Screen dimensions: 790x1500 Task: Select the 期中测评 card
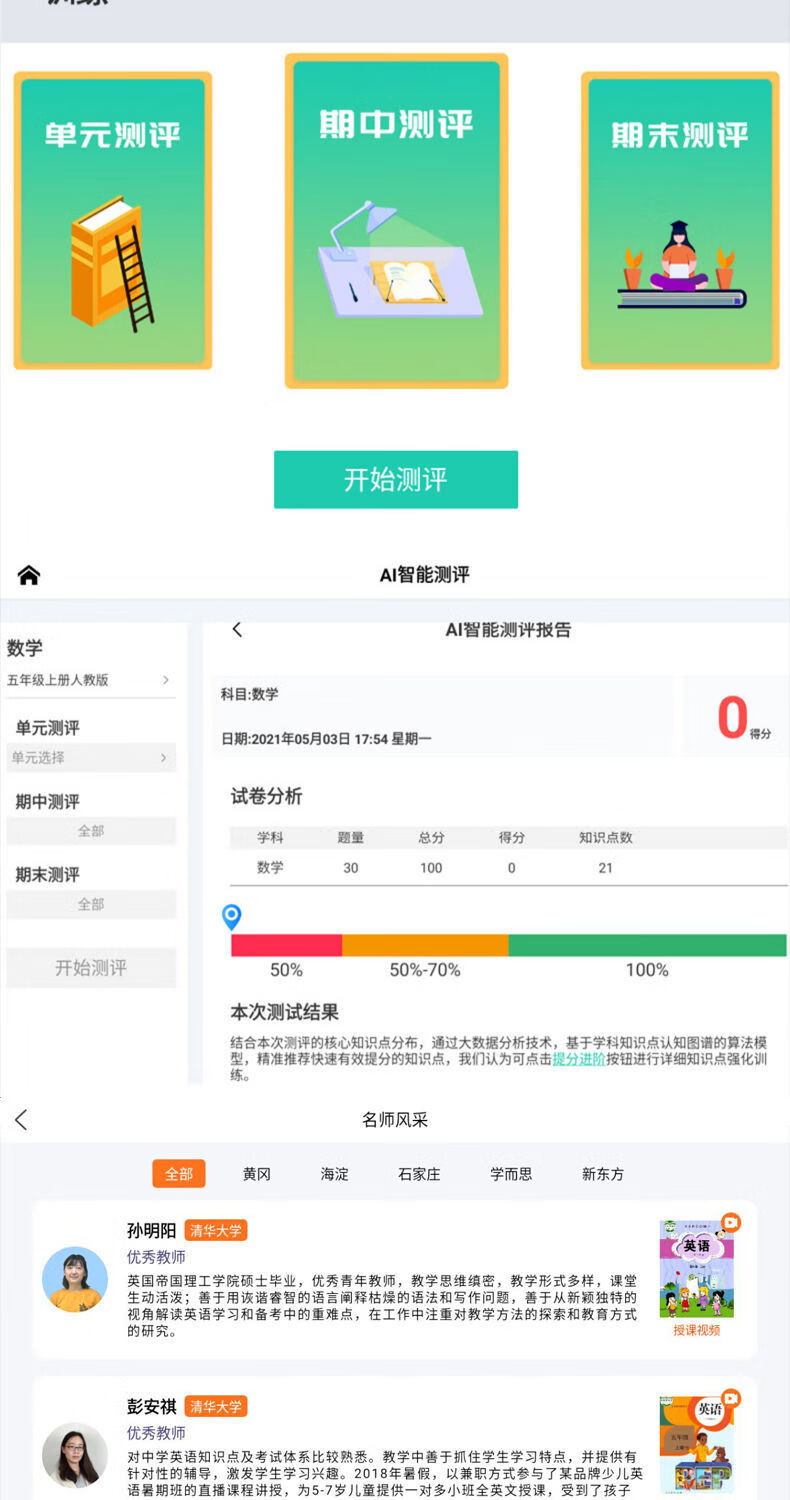point(396,220)
